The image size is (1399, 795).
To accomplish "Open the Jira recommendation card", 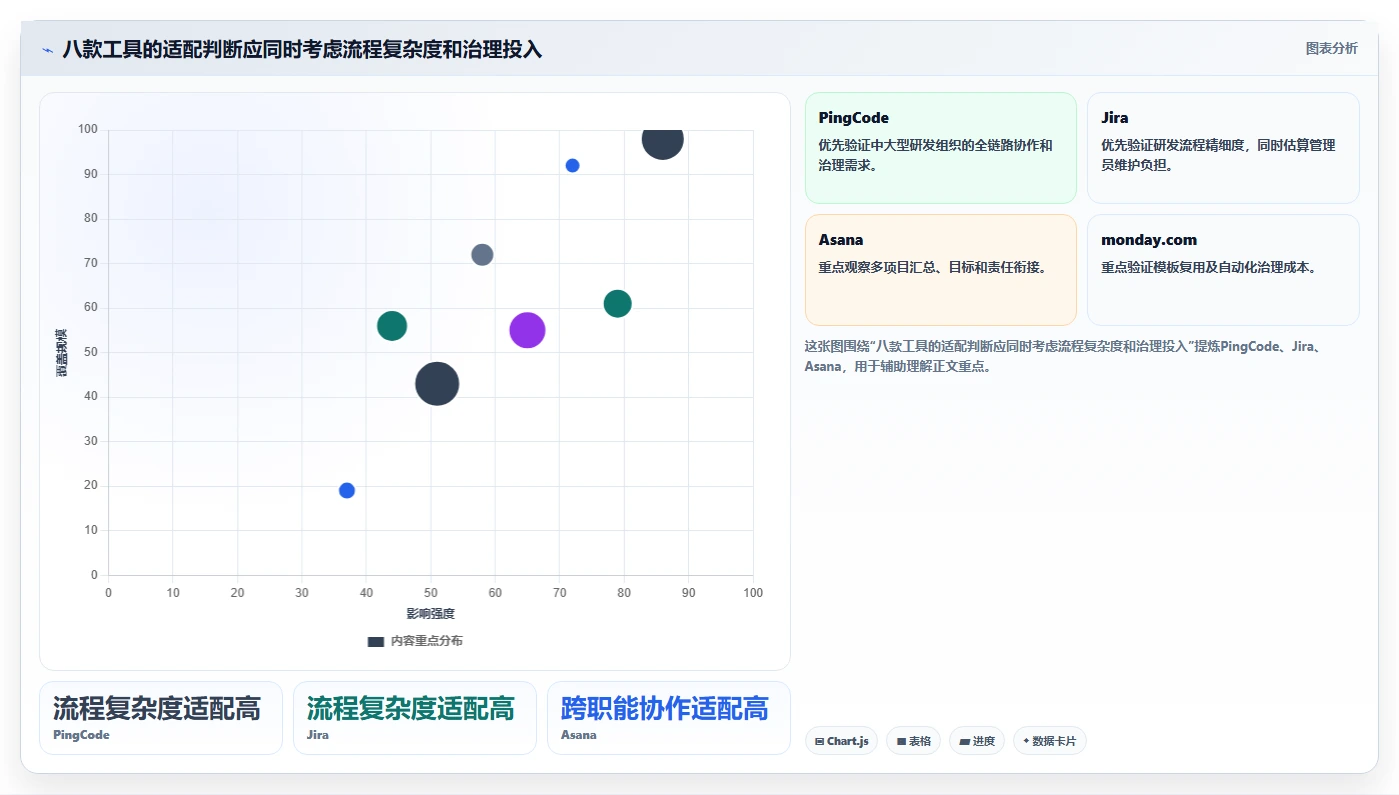I will click(x=1223, y=148).
